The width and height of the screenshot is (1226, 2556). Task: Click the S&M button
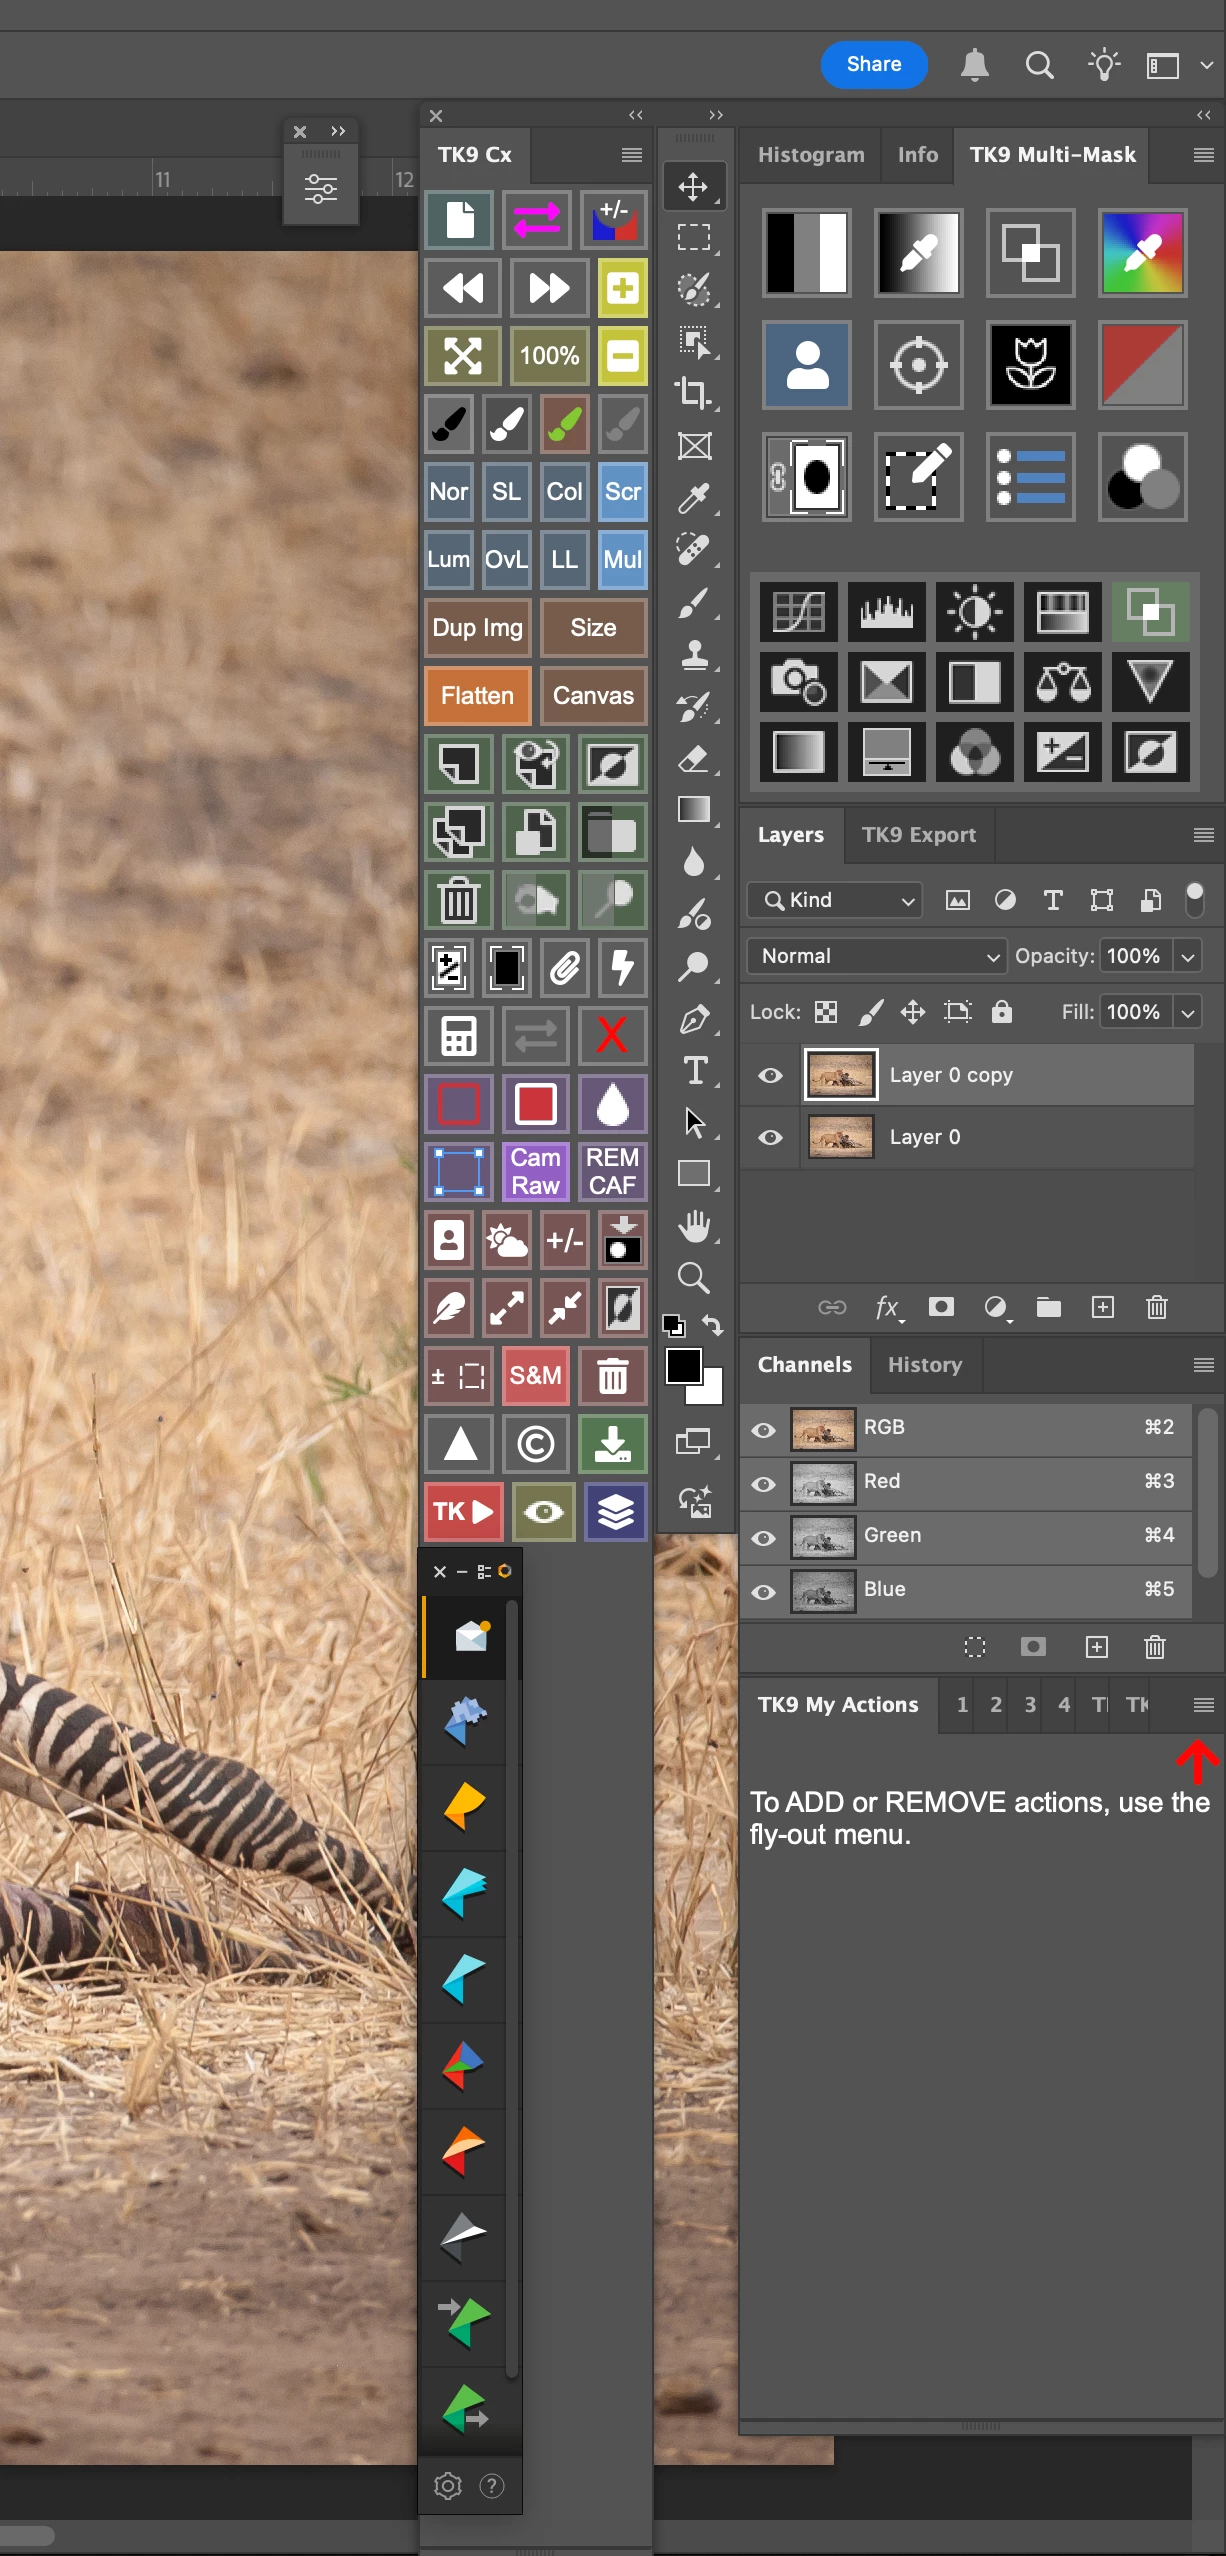point(536,1376)
